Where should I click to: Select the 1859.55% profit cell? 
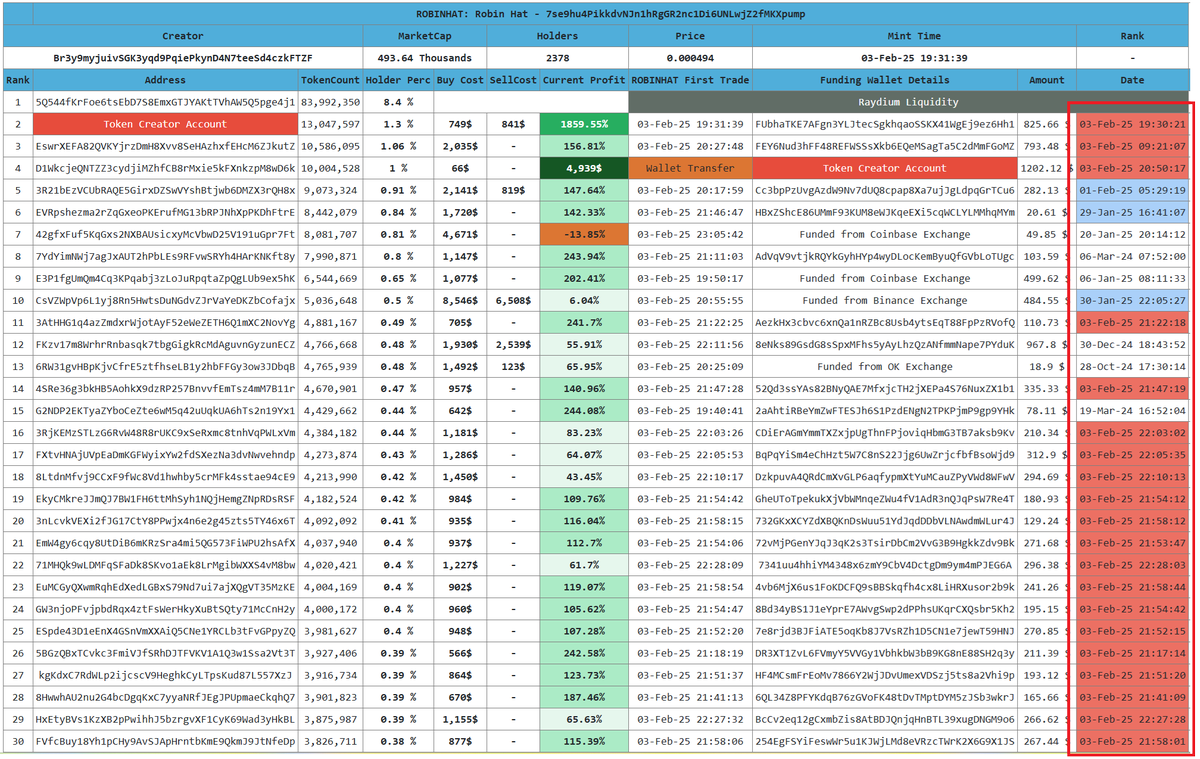(x=584, y=124)
